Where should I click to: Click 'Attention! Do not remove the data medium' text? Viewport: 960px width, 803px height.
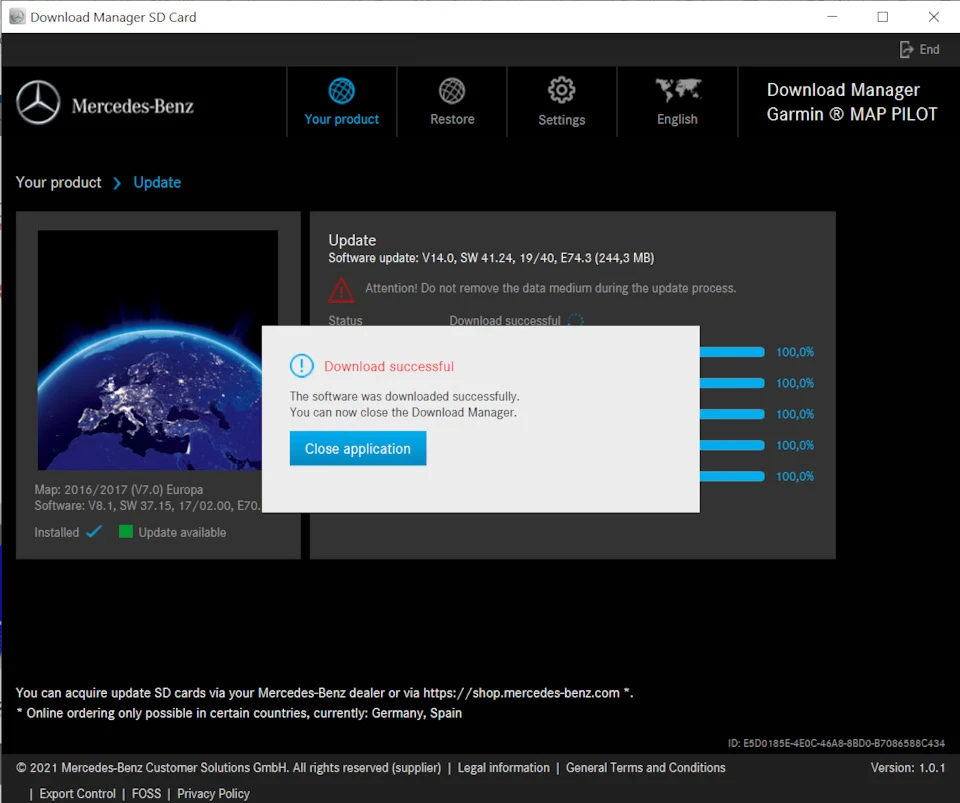tap(550, 288)
